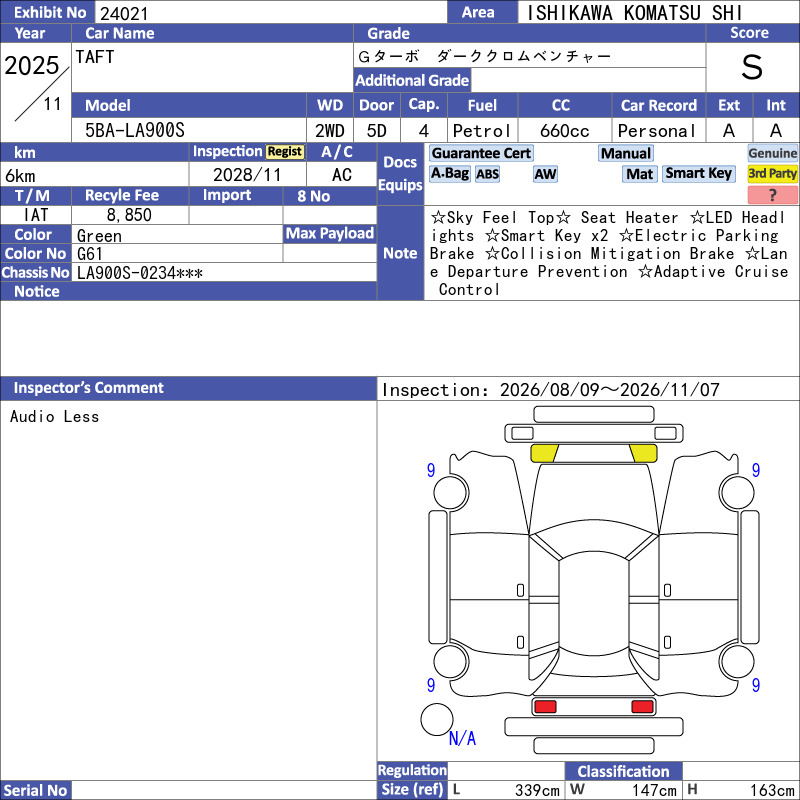Click the Personal car record value
The height and width of the screenshot is (800, 800).
tap(657, 131)
